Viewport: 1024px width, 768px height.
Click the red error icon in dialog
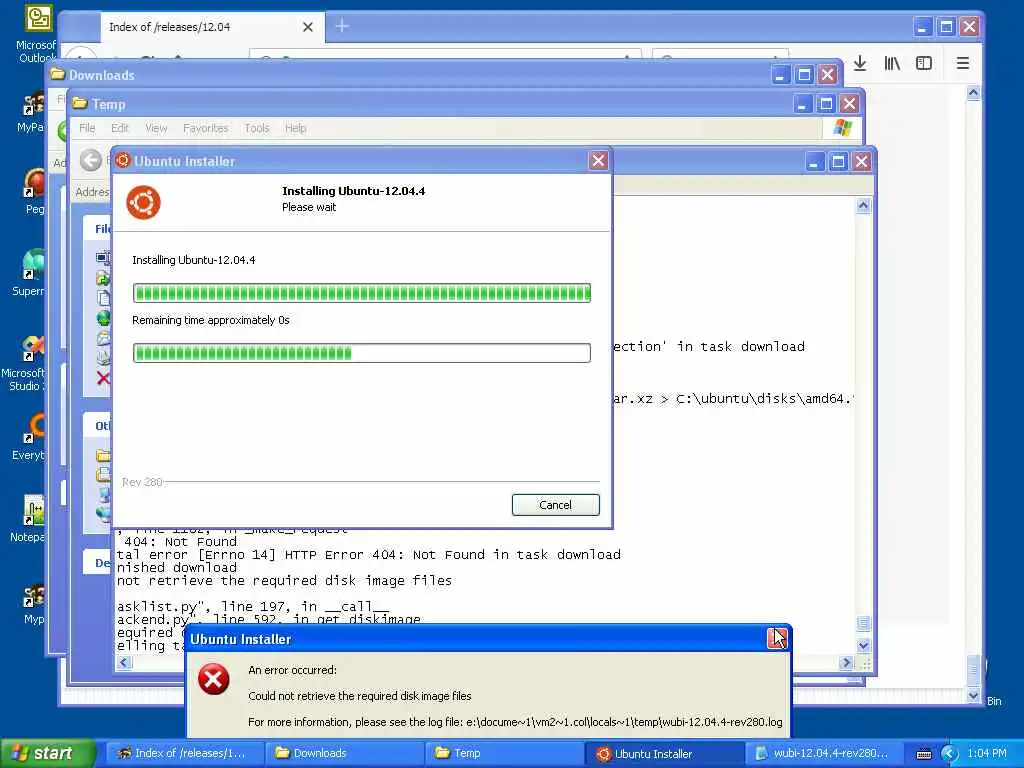(x=214, y=679)
